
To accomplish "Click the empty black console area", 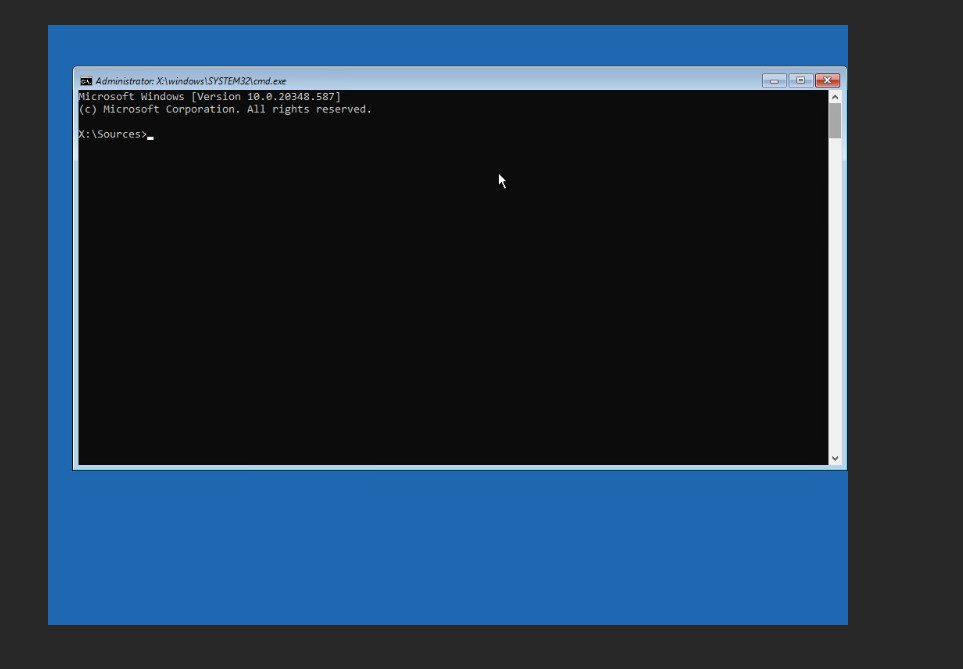I will tap(450, 320).
